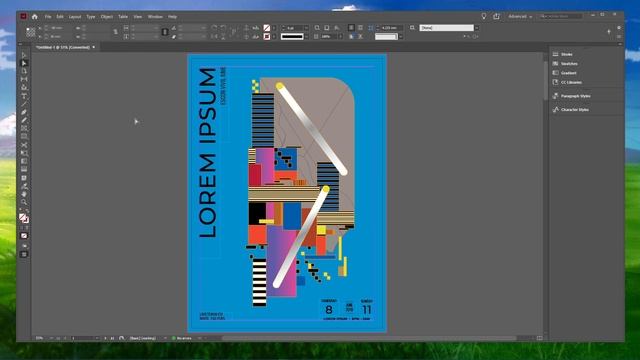640x360 pixels.
Task: Click the Adobe Stock search field
Action: click(561, 16)
